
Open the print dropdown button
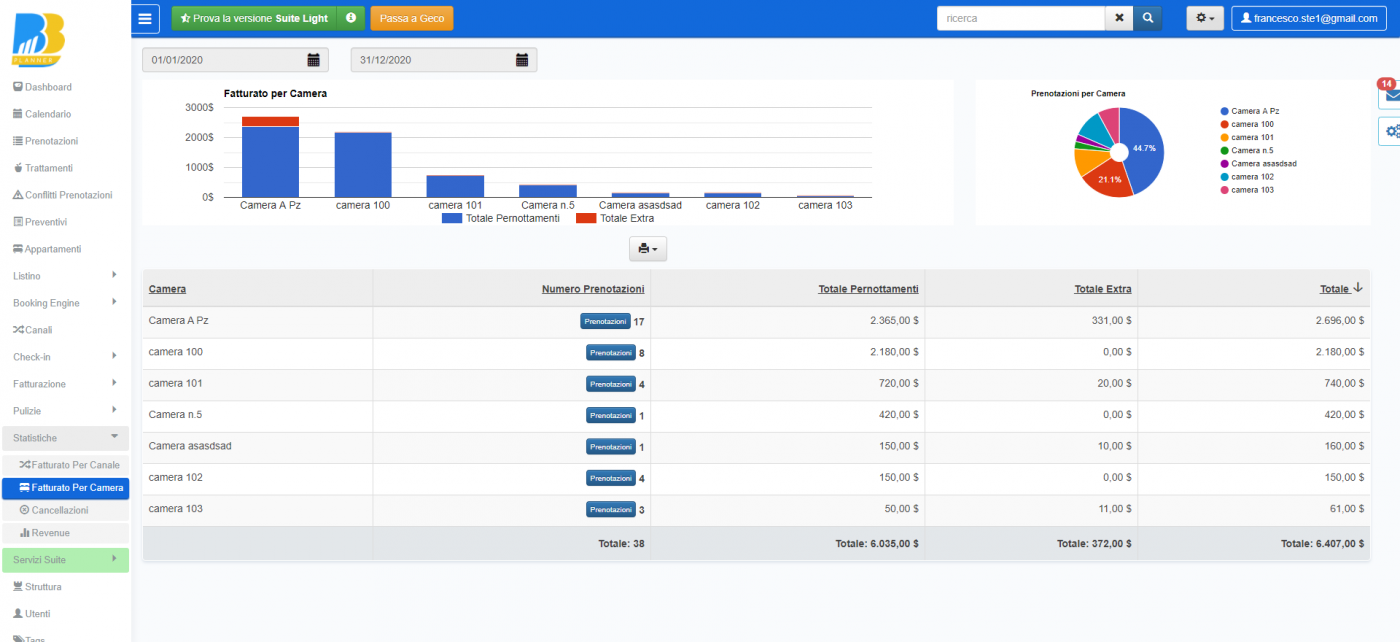[648, 249]
